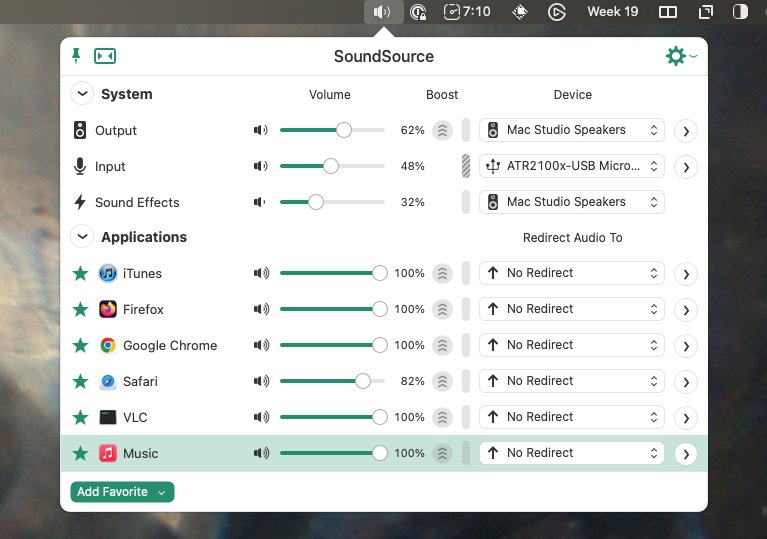Mute the Sound Effects speaker icon
The width and height of the screenshot is (767, 539).
pos(259,202)
